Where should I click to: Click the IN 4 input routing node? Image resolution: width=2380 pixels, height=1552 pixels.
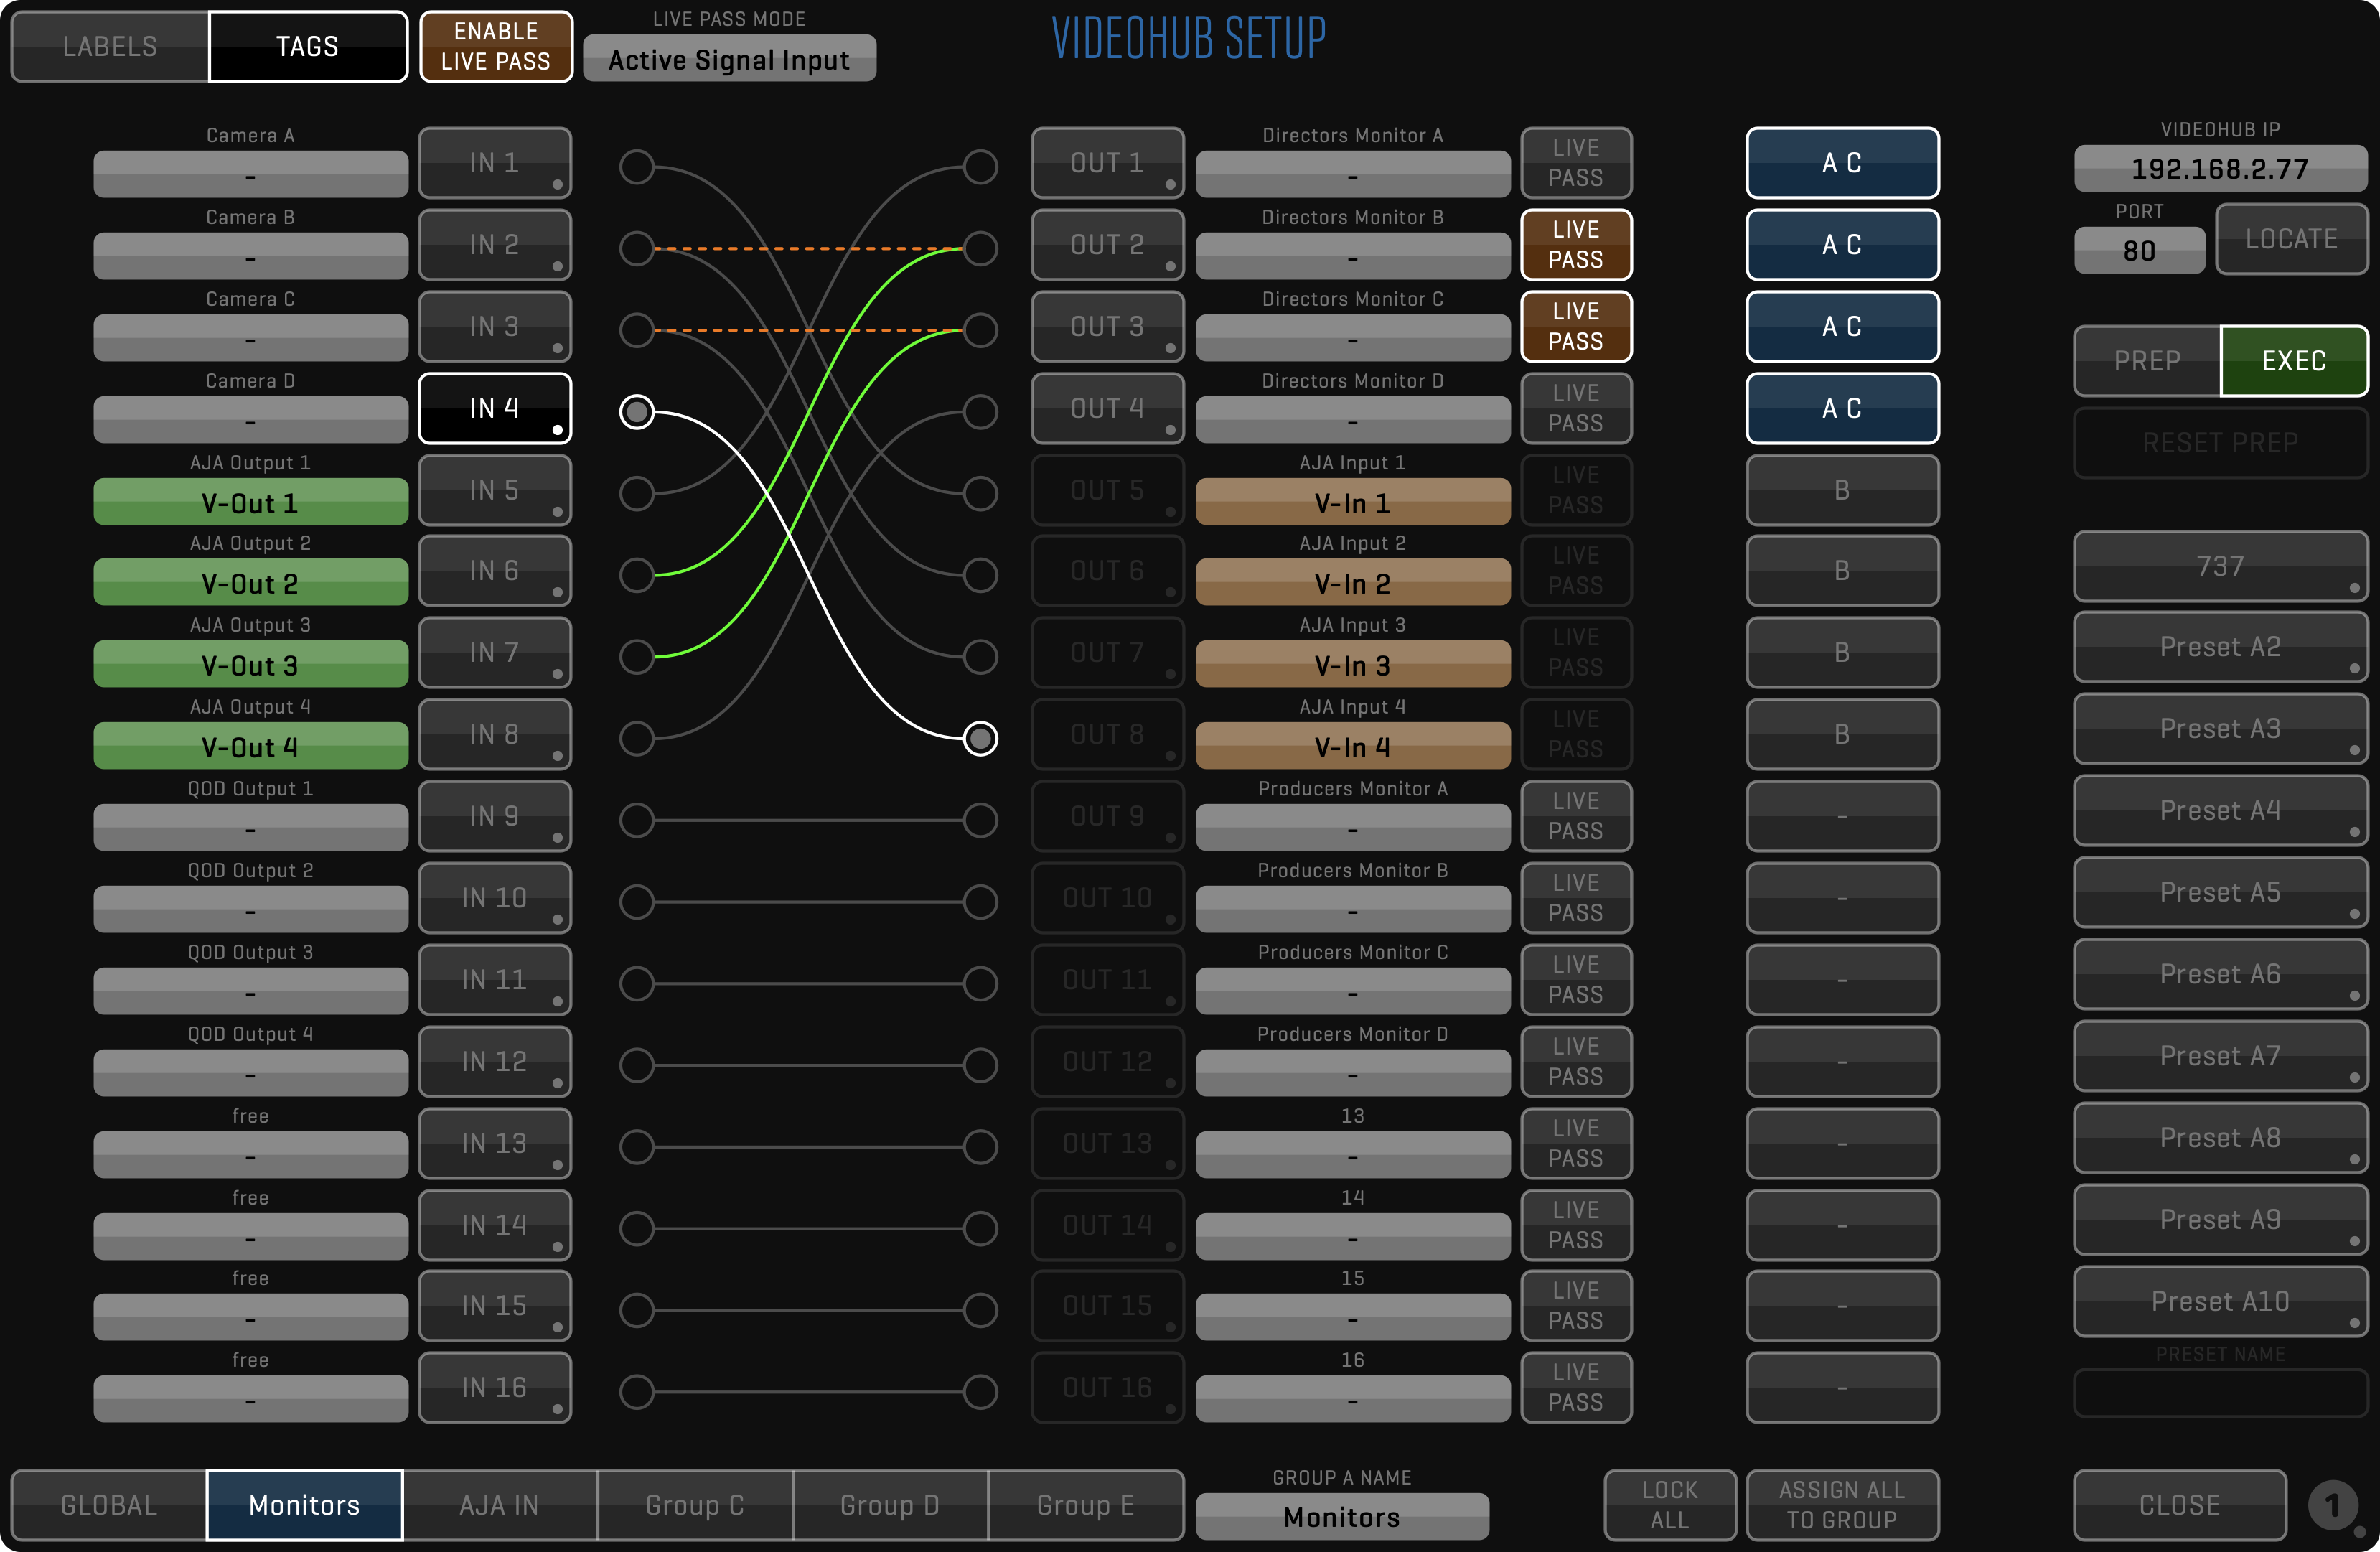click(x=636, y=411)
